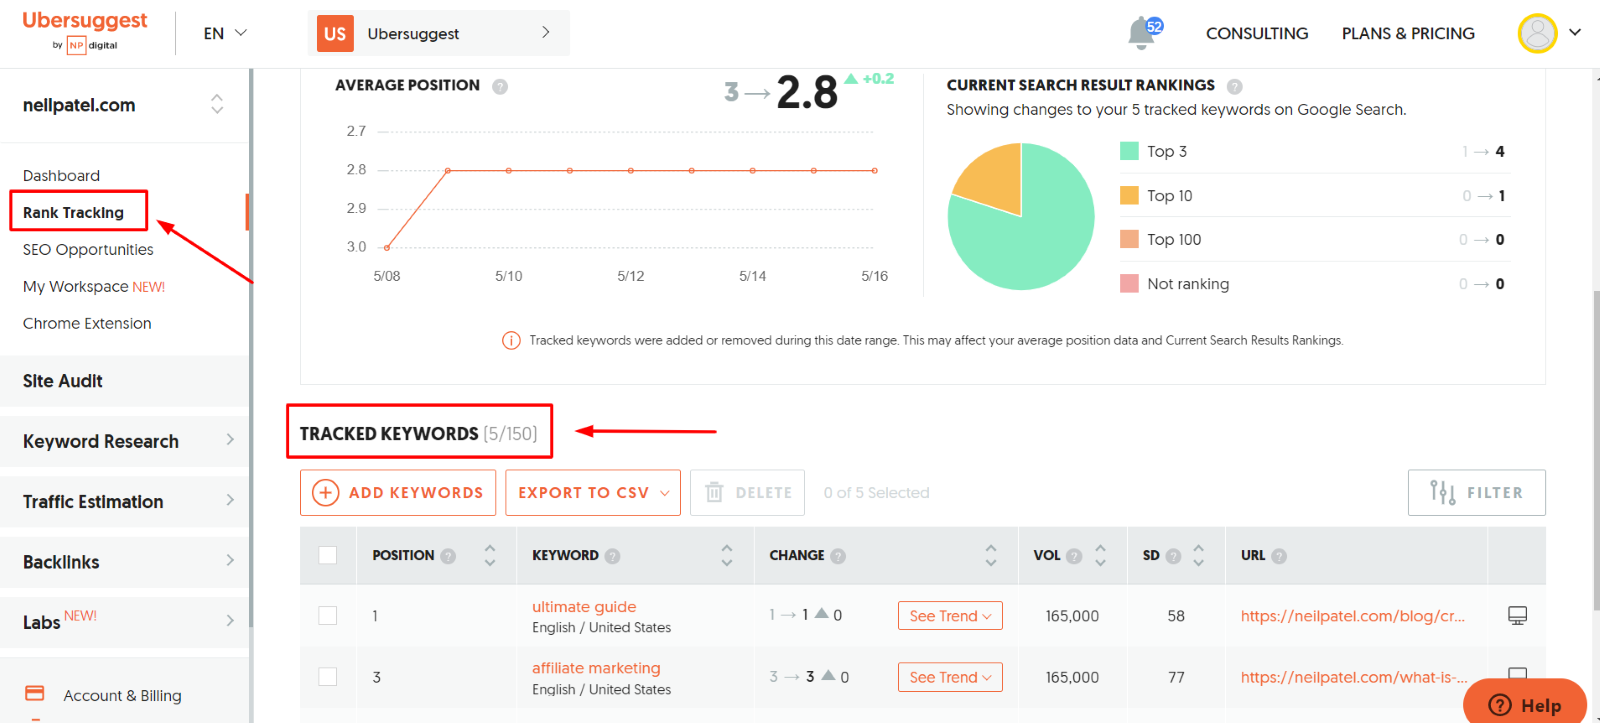The image size is (1600, 723).
Task: Click the green Top 3 legend swatch
Action: coord(1129,151)
